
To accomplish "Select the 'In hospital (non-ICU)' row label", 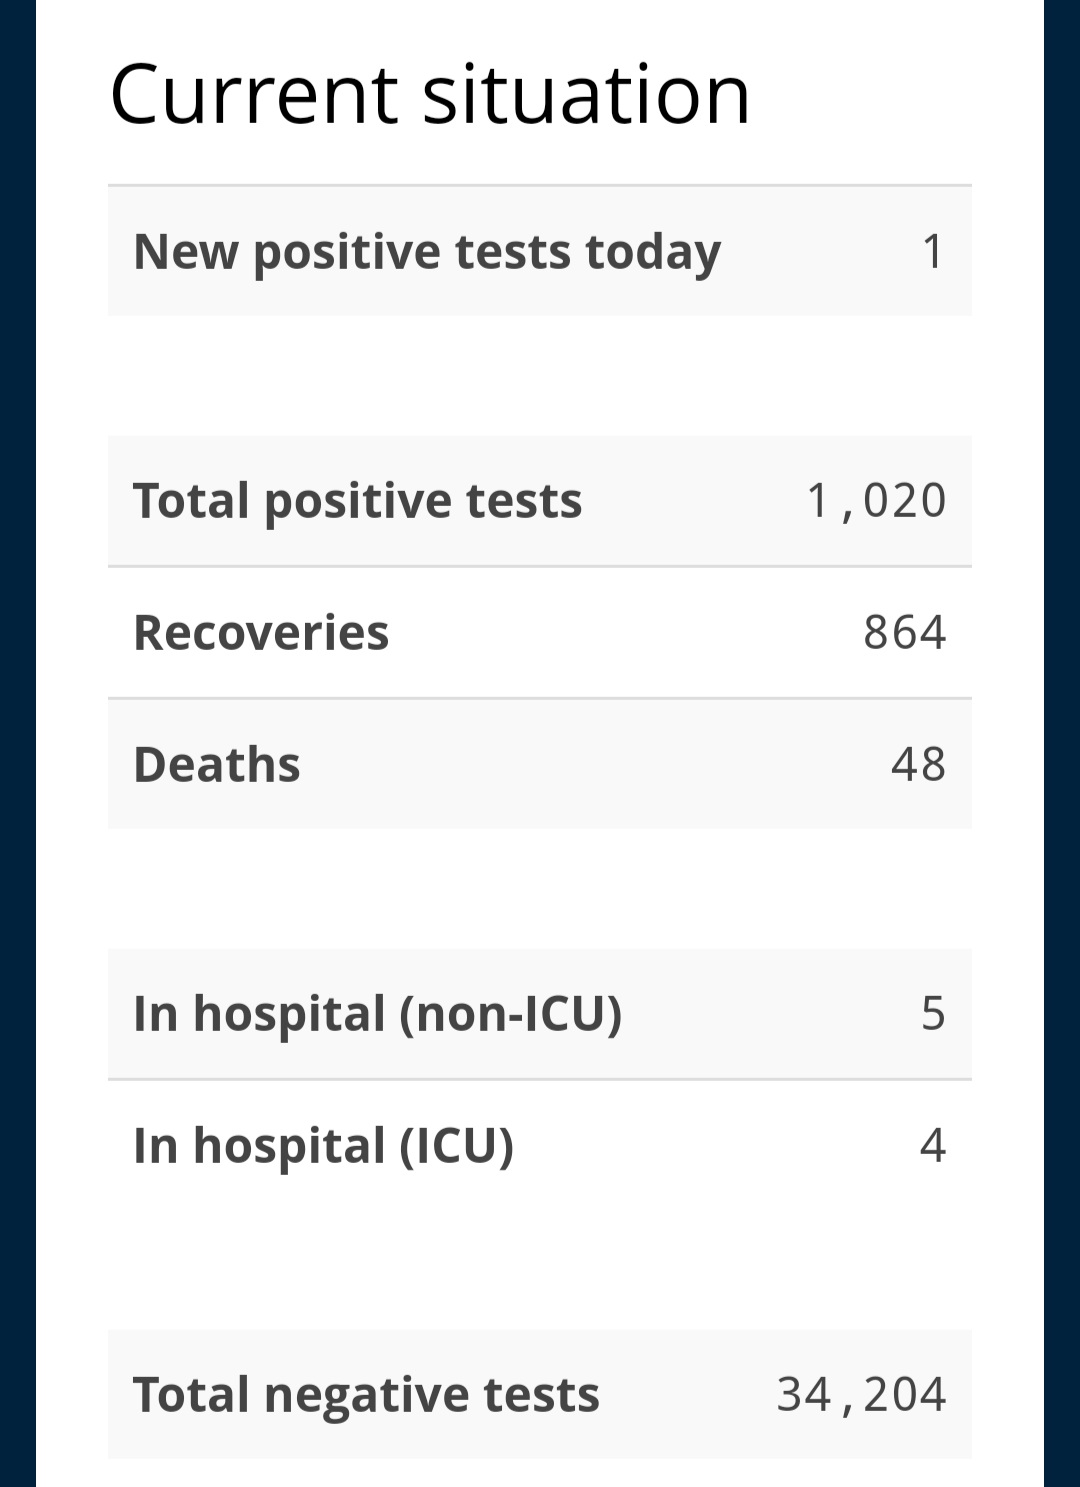I will pos(378,1014).
